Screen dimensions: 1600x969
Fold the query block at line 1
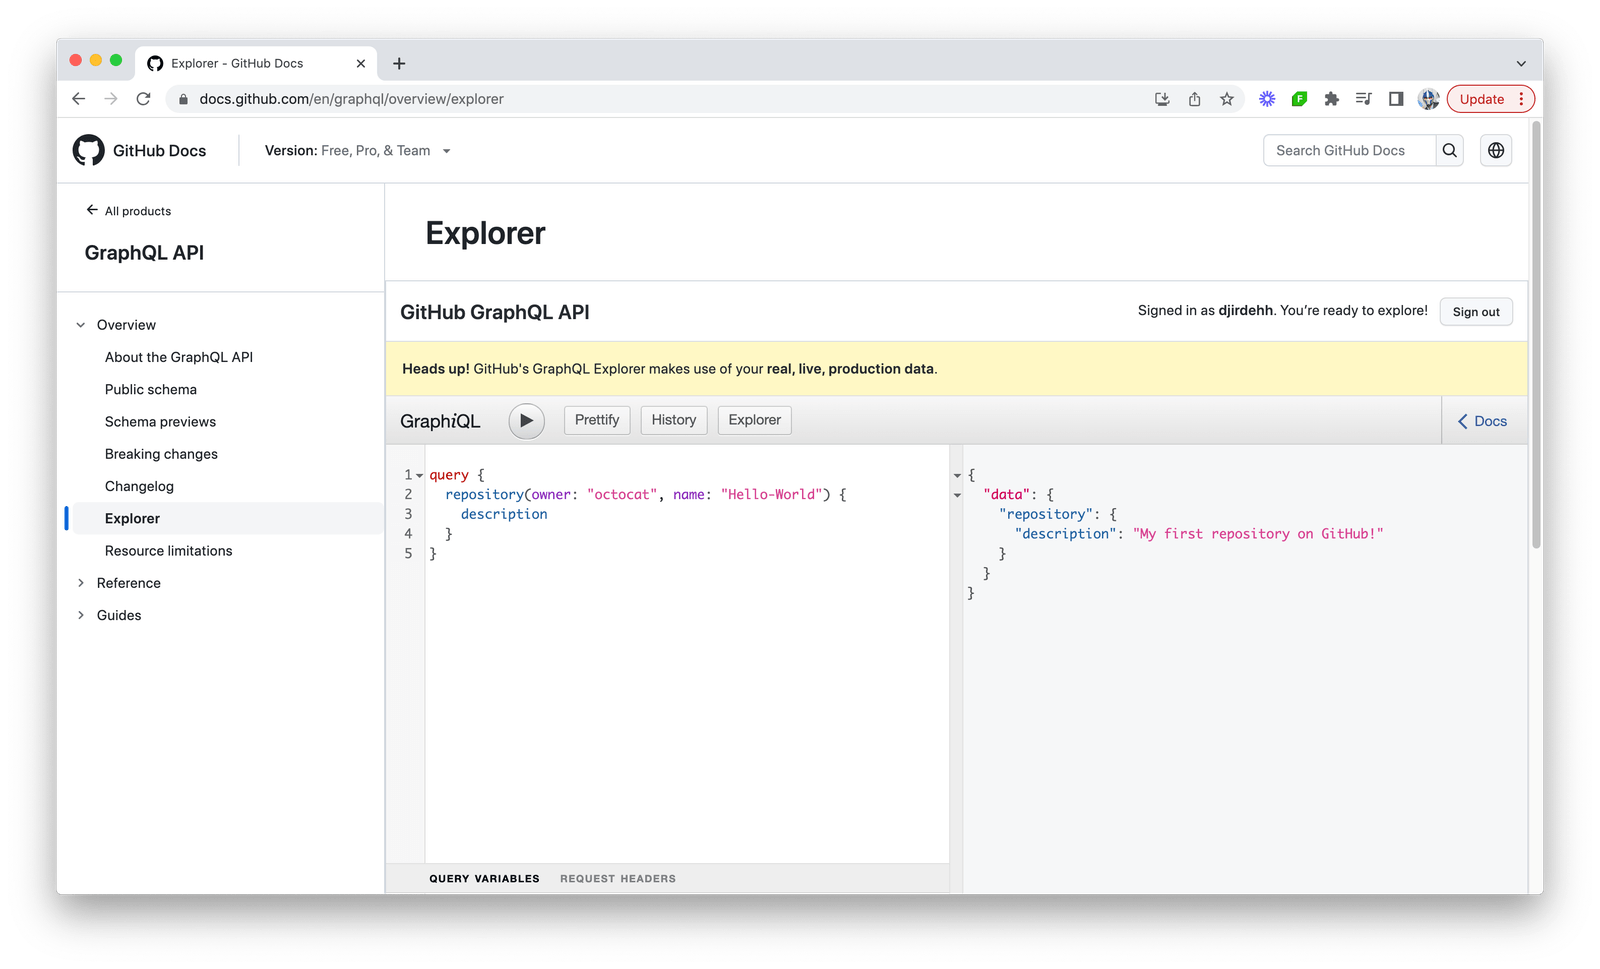point(419,476)
